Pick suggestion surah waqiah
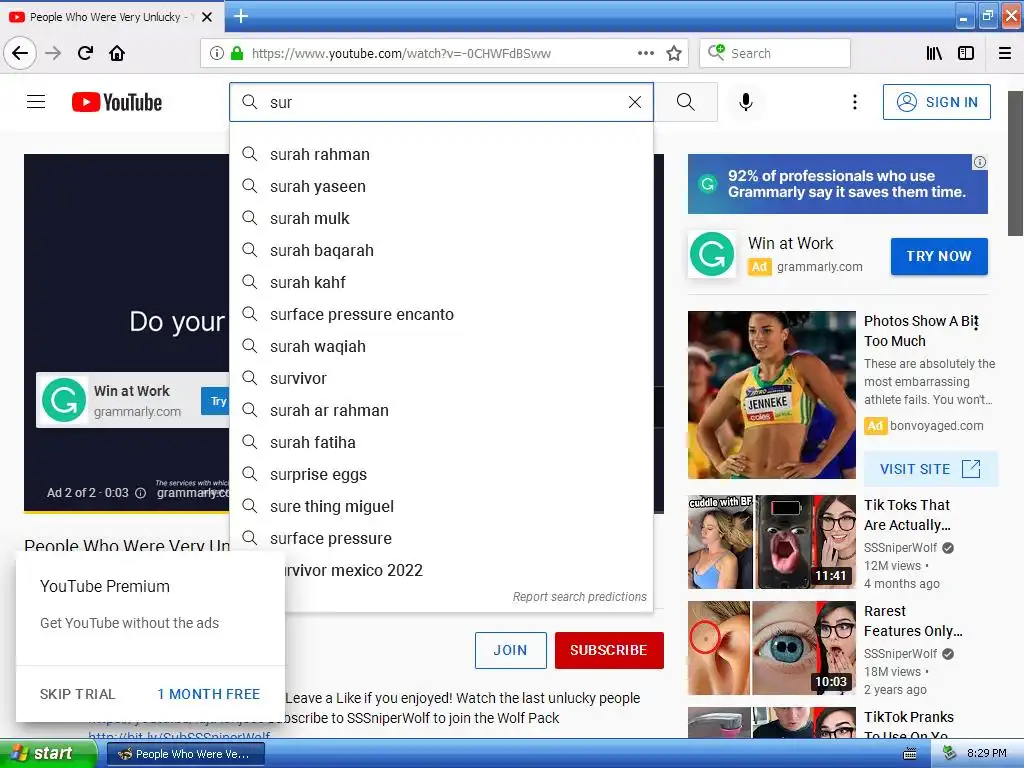The width and height of the screenshot is (1024, 768). [441, 347]
